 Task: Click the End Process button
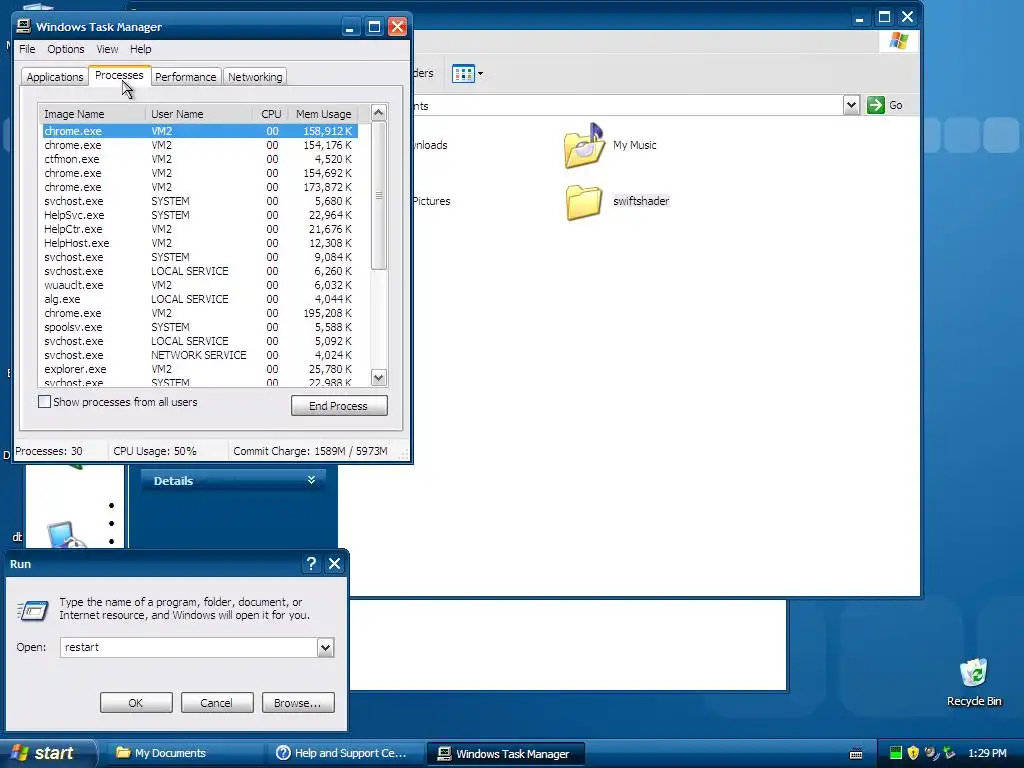click(x=339, y=406)
